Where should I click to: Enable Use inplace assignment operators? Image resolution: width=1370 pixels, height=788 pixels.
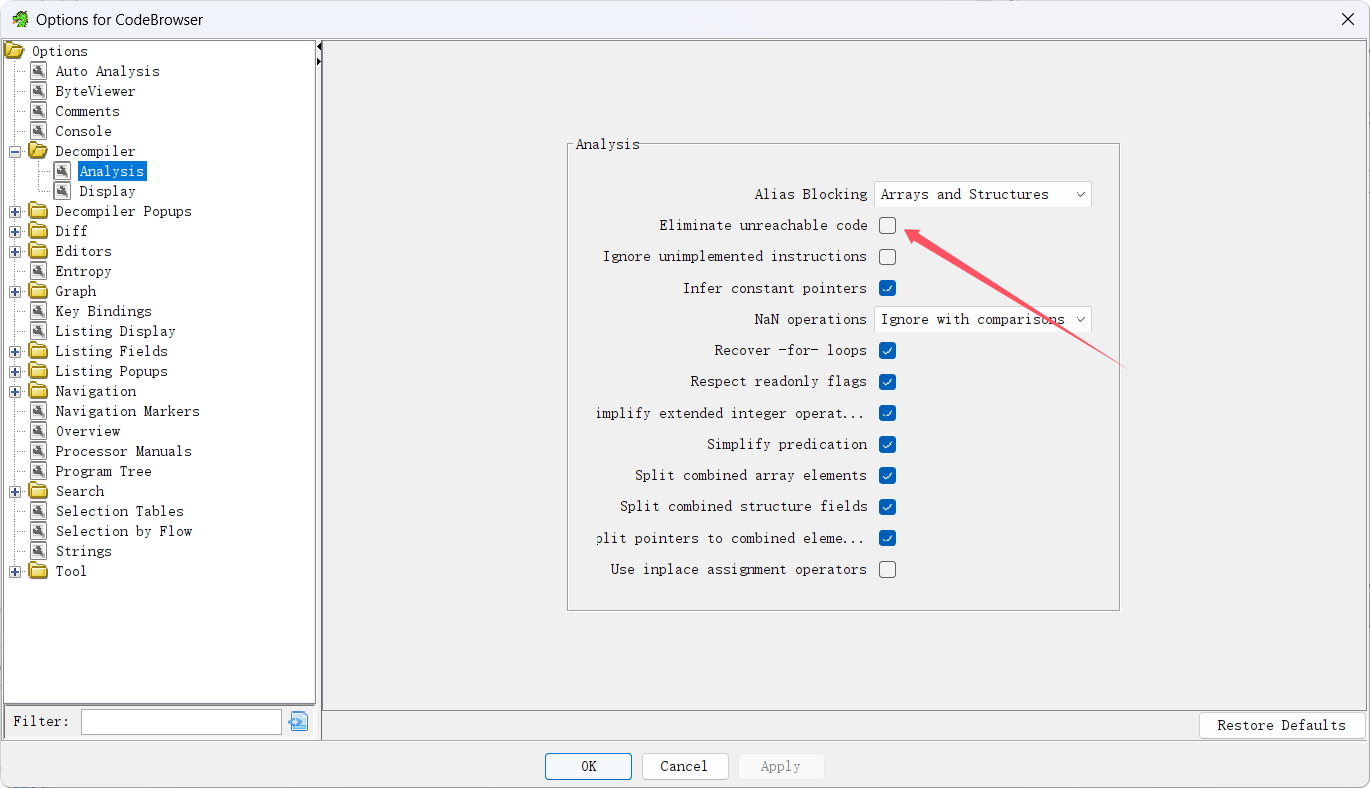(887, 570)
